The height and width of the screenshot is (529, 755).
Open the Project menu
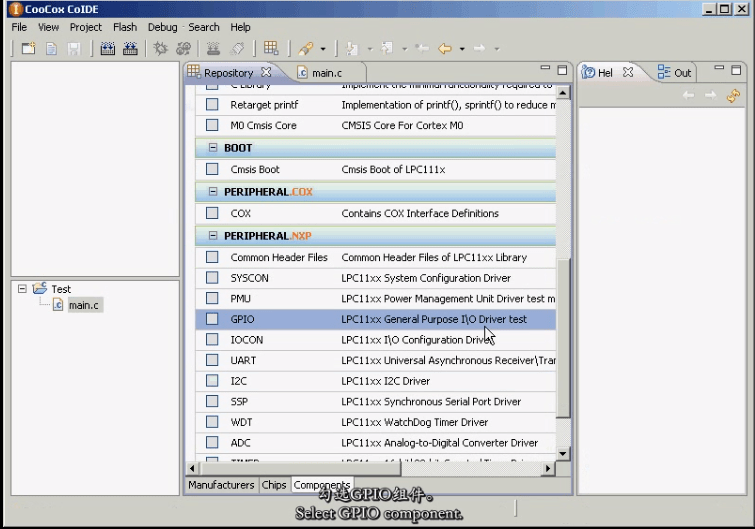click(x=86, y=27)
